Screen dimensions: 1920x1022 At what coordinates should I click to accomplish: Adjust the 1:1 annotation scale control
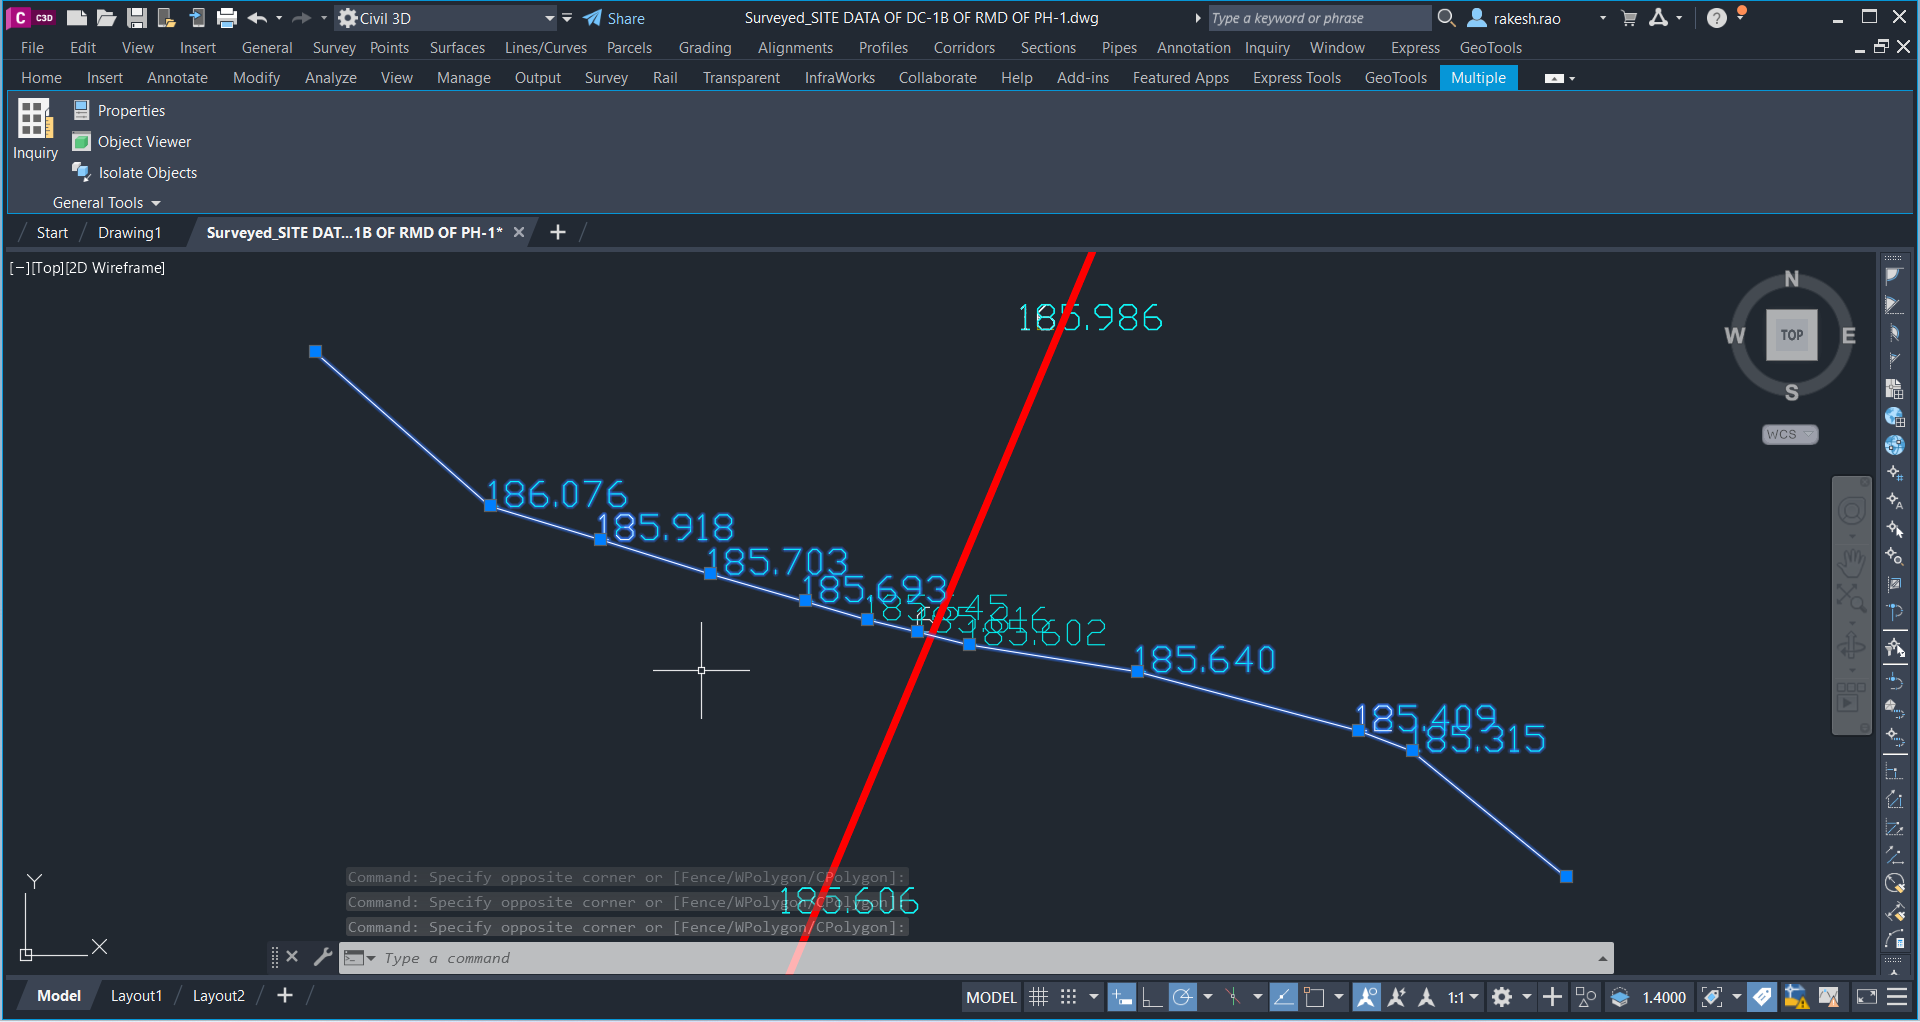point(1459,996)
